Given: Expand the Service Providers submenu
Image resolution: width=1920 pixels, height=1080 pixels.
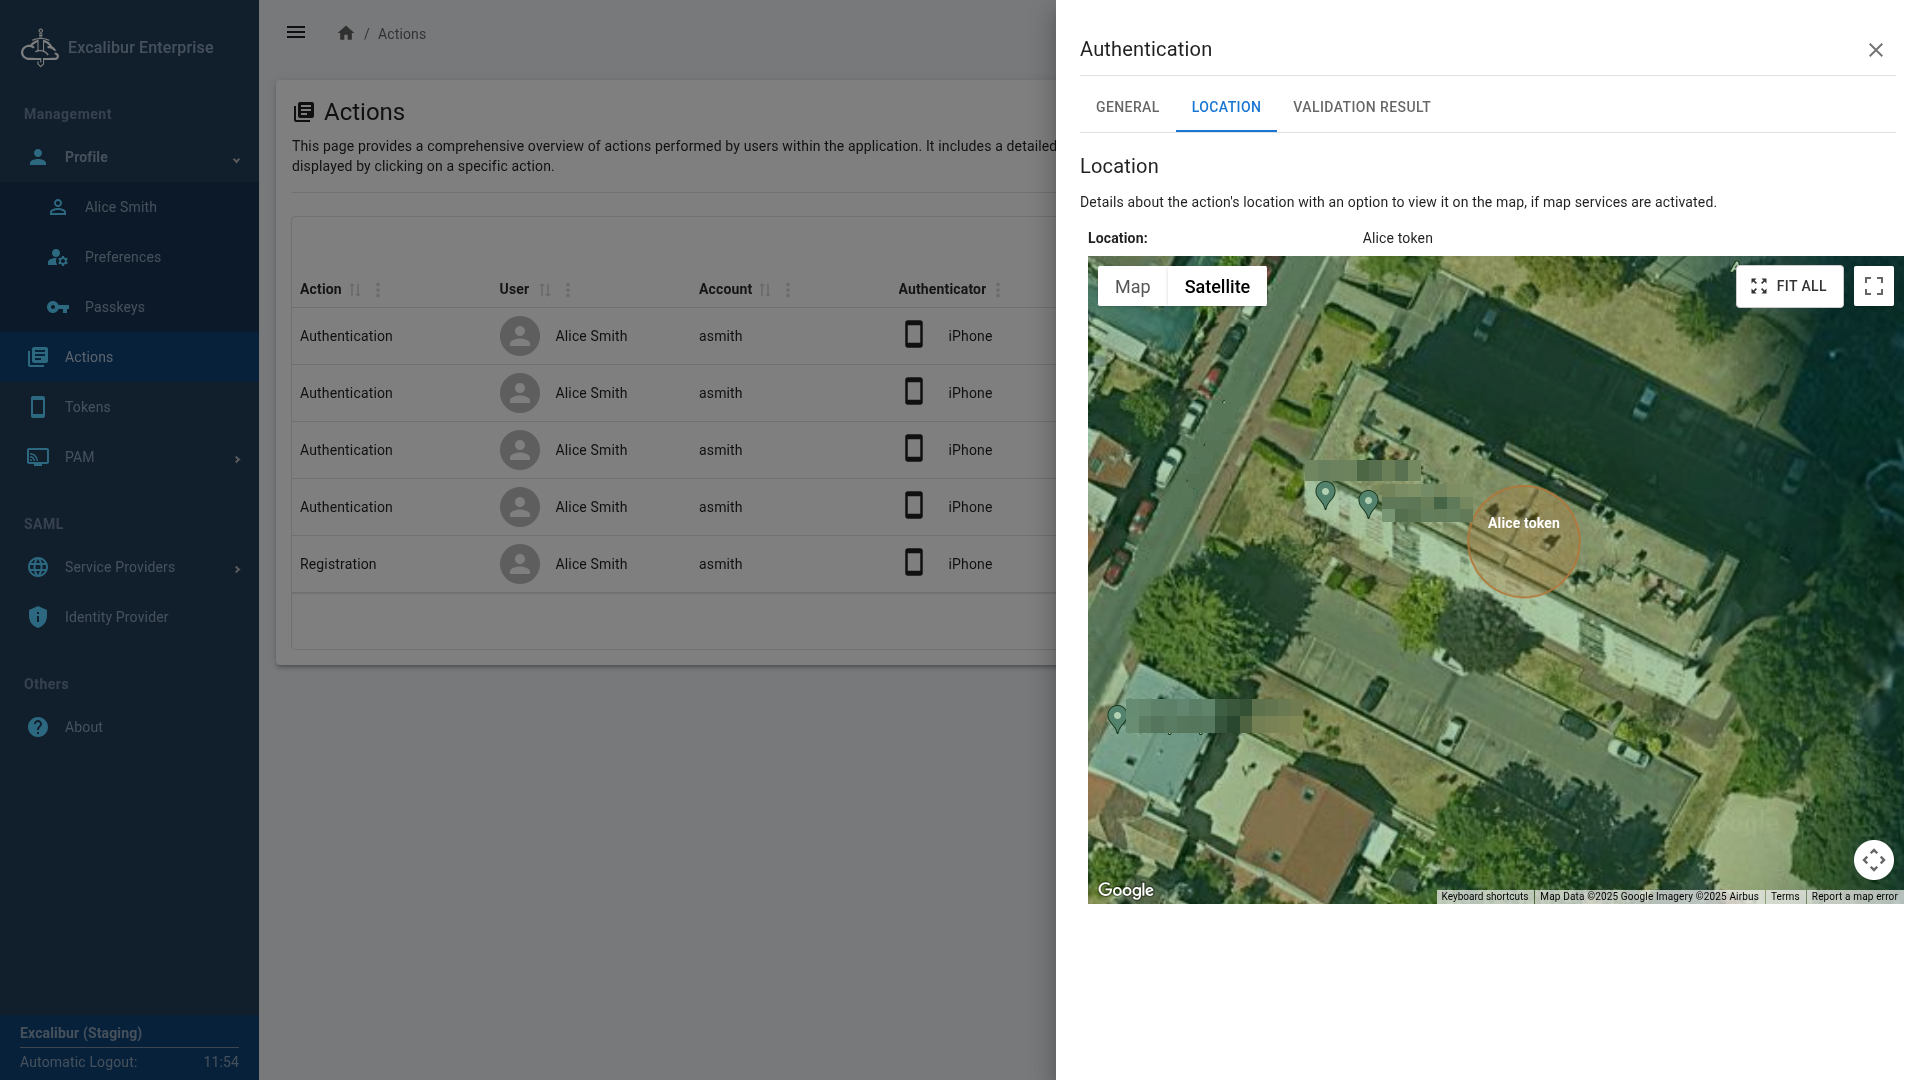Looking at the screenshot, I should click(x=237, y=569).
